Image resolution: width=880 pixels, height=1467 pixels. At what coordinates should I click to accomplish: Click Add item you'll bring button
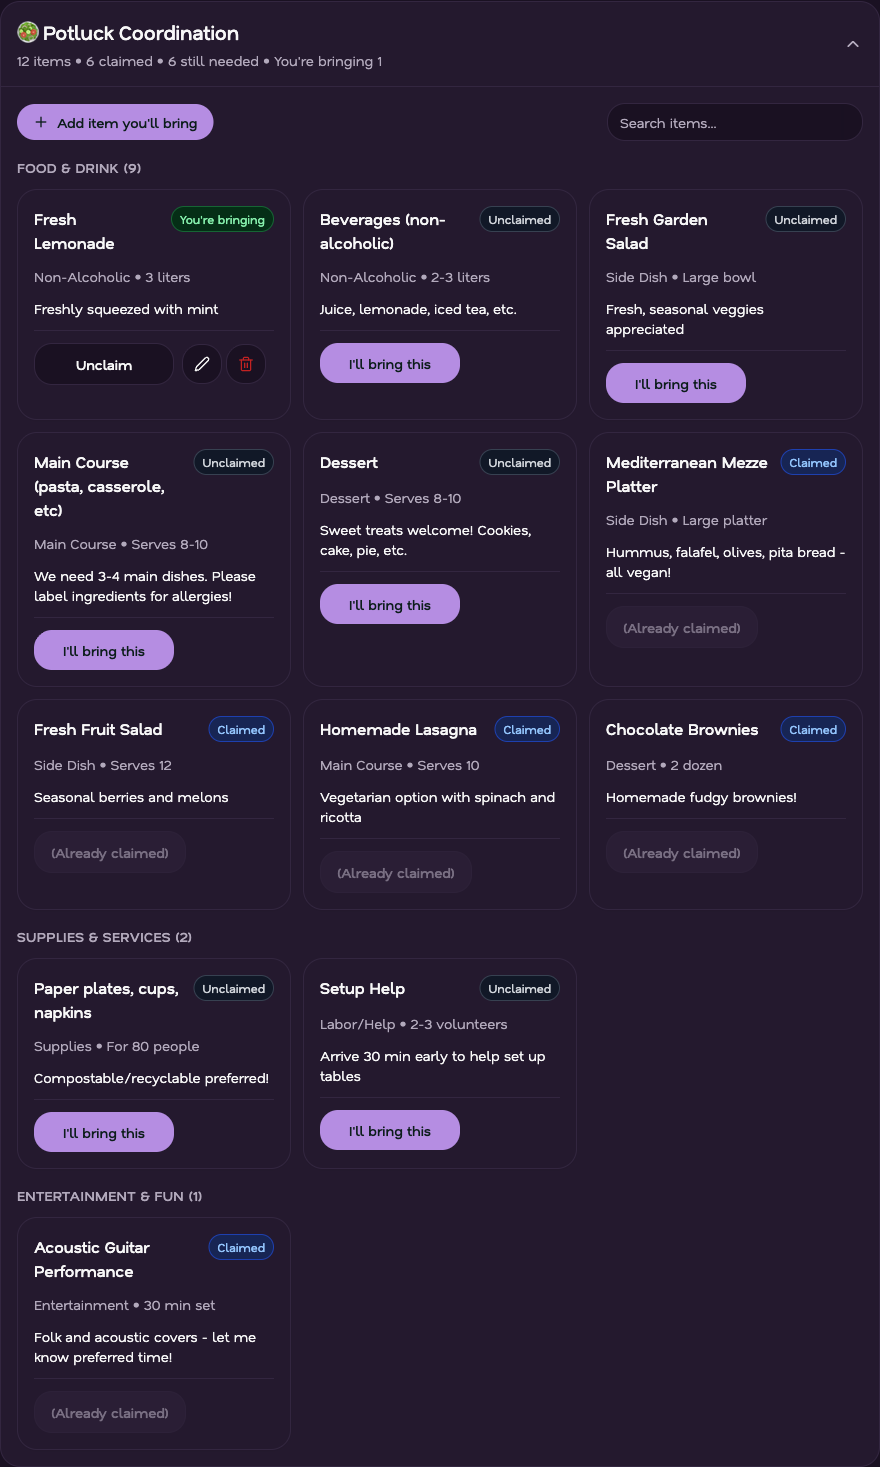[115, 122]
